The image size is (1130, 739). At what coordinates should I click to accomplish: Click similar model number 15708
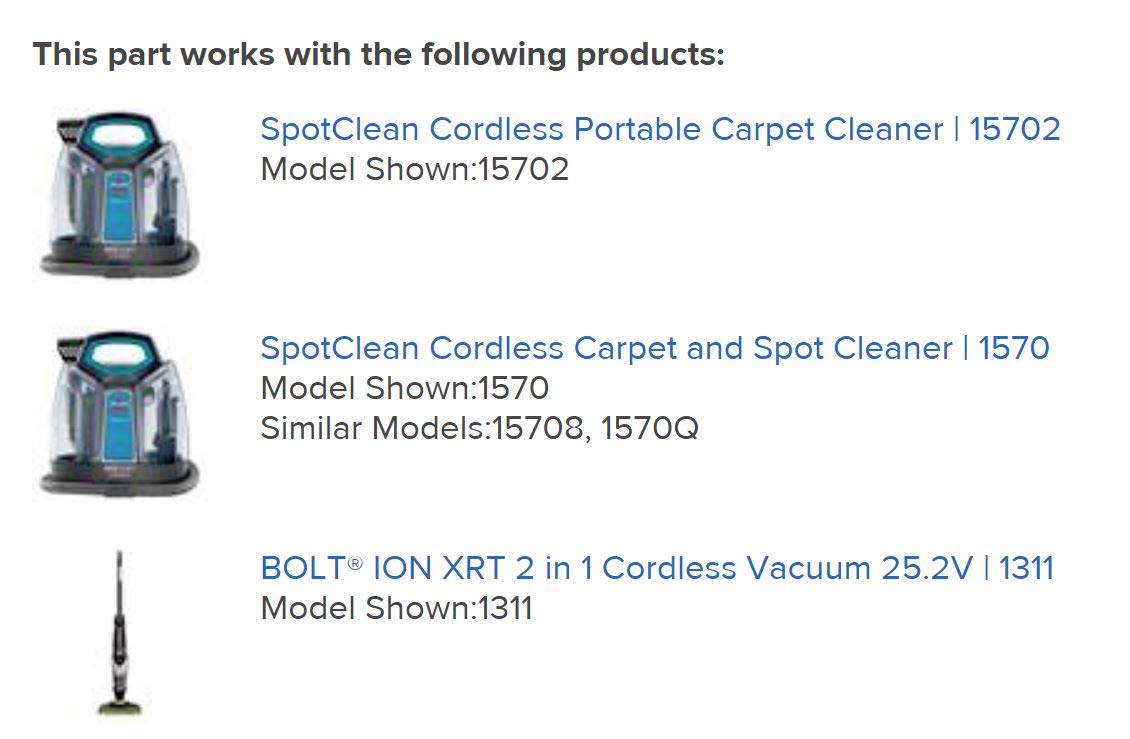click(538, 428)
